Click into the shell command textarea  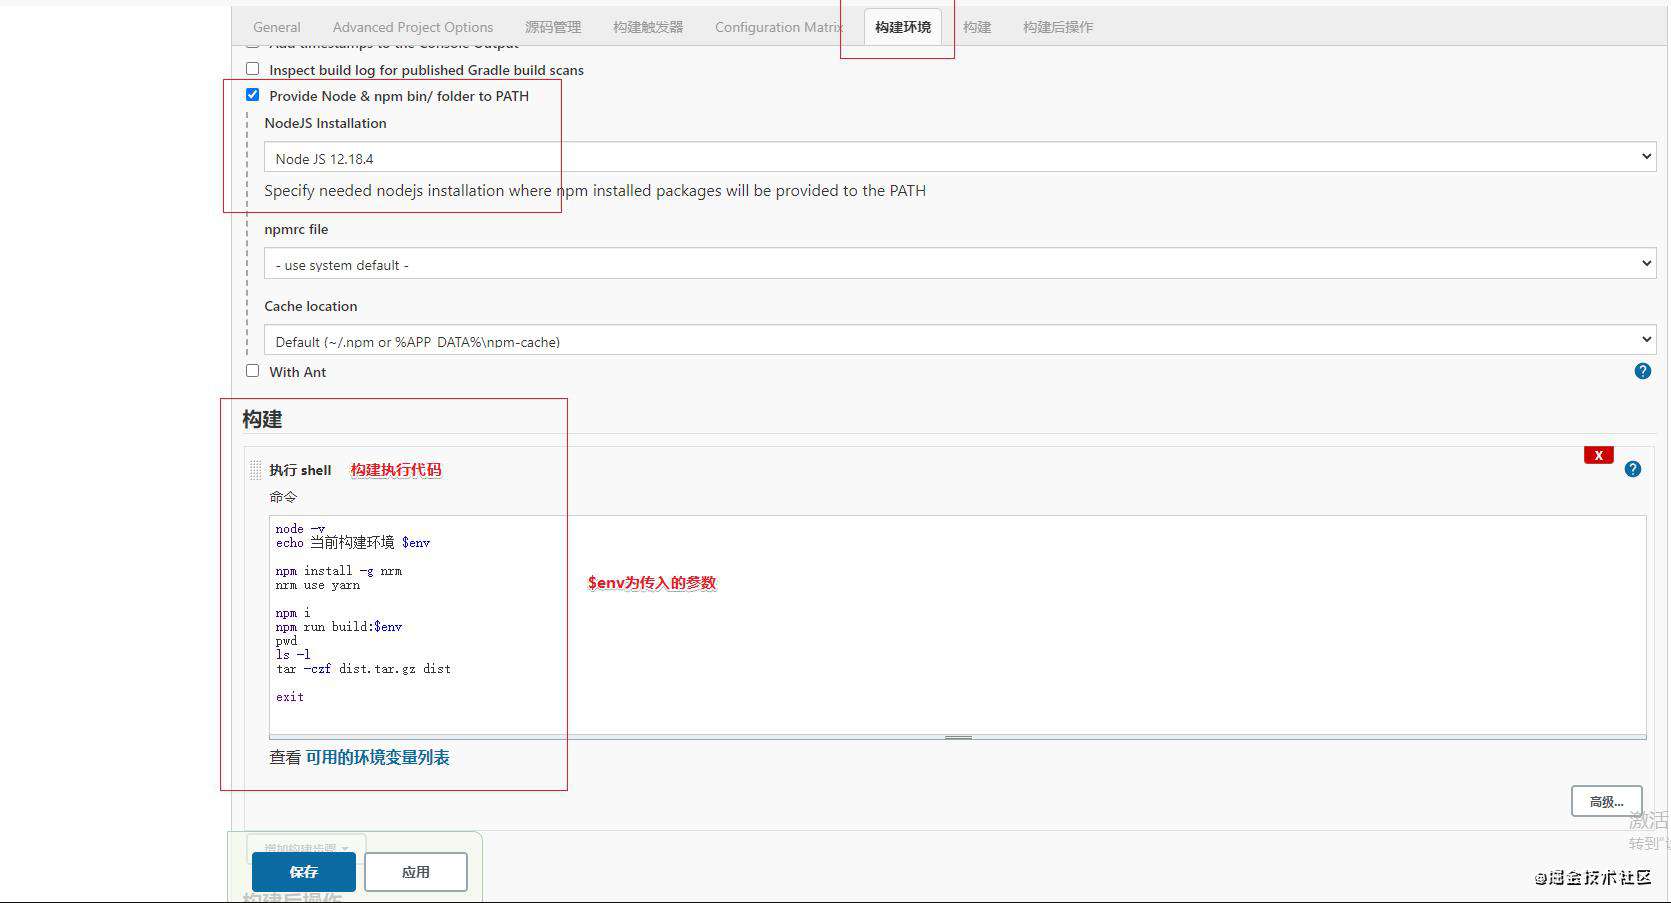[x=957, y=626]
